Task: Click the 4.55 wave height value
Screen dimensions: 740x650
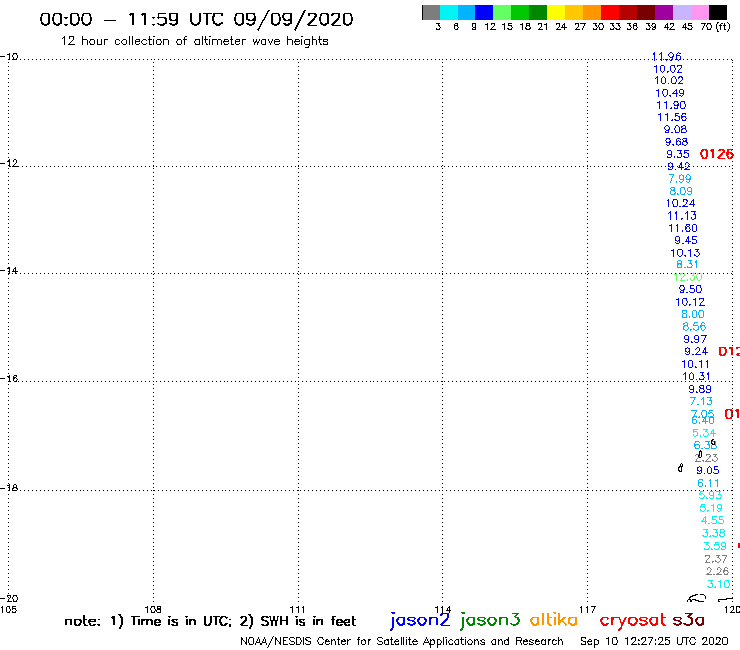Action: (712, 521)
